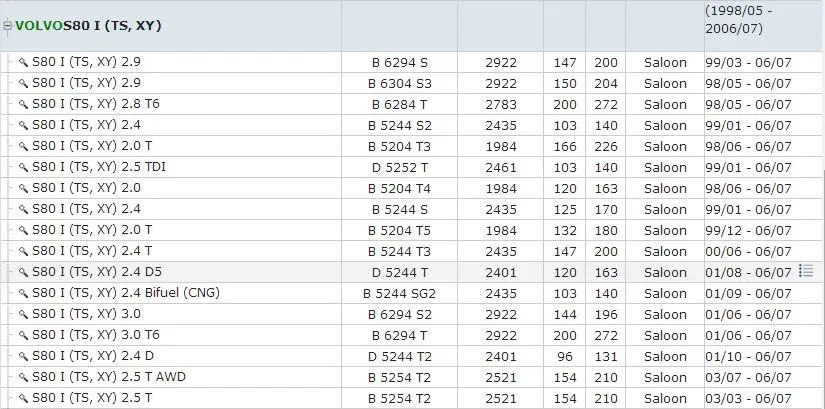
Task: Collapse the VOLVO S80 I (TS, XY) group
Action: [7, 26]
